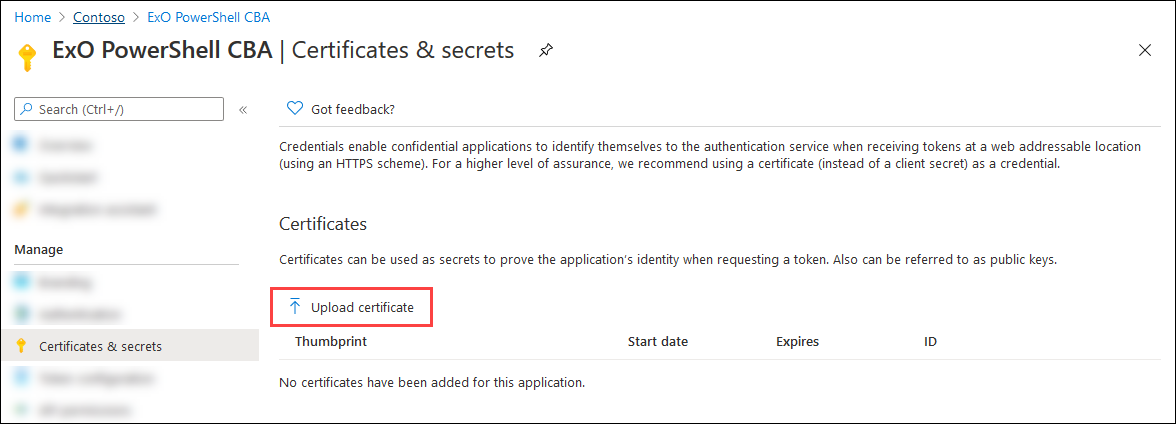Navigate to ExO PowerShell CBA breadcrumb
This screenshot has height=424, width=1176.
click(x=207, y=17)
